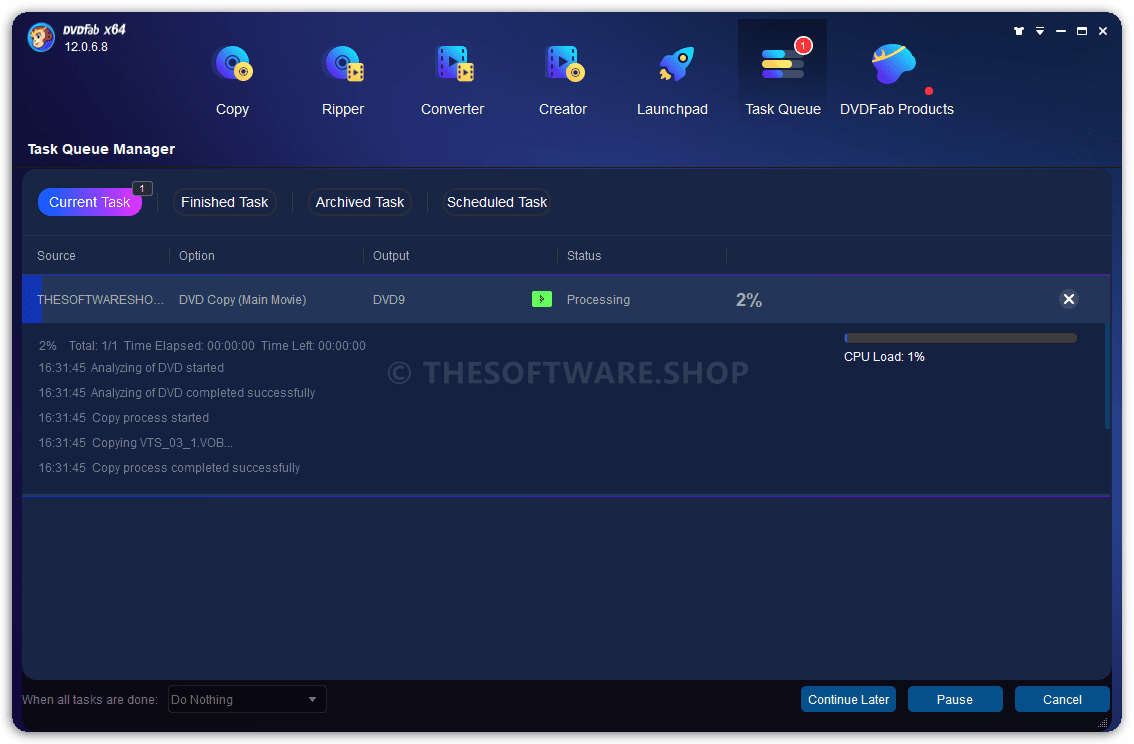Click the version number 12.0.6.8
Screen dimensions: 1134x744
click(x=86, y=47)
